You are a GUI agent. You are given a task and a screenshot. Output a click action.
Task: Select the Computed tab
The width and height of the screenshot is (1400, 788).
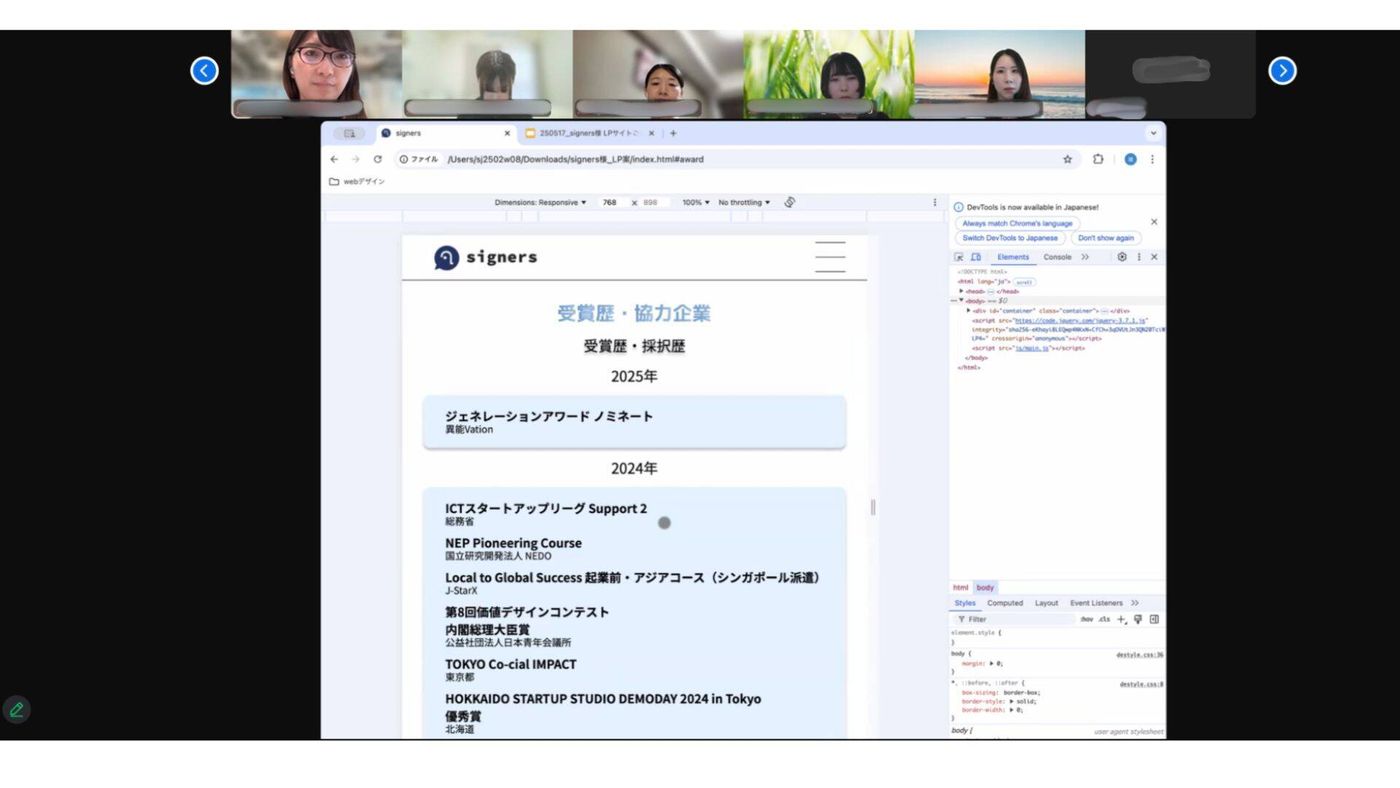tap(1005, 603)
